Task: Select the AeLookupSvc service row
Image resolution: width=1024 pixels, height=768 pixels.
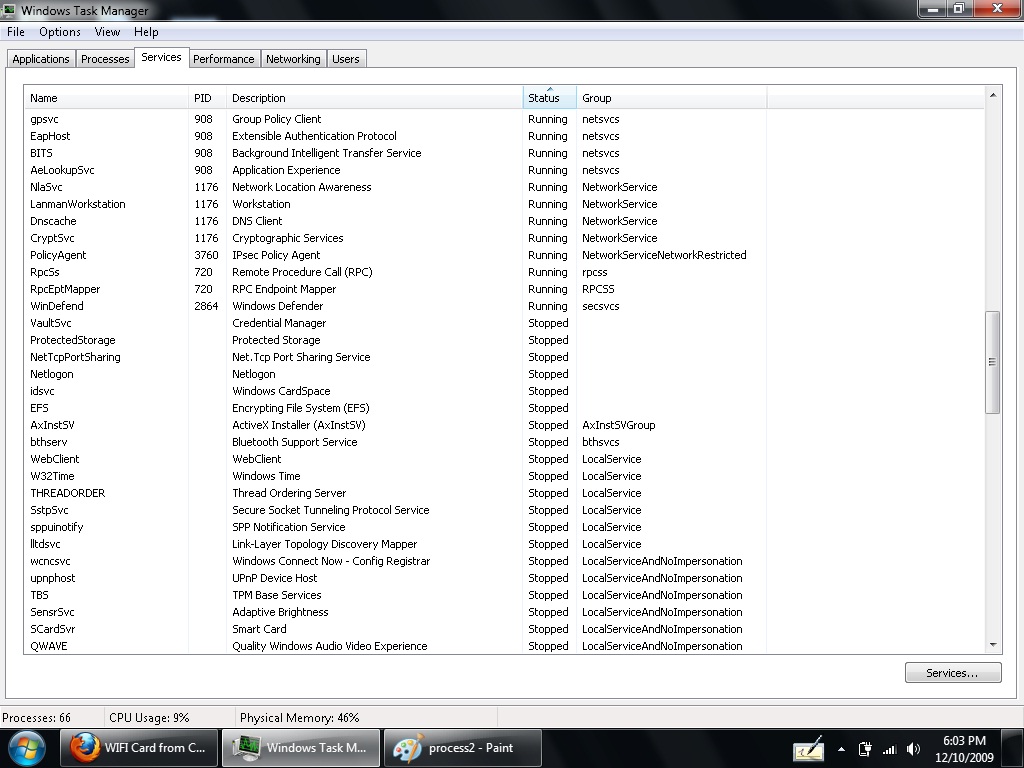Action: pyautogui.click(x=504, y=170)
